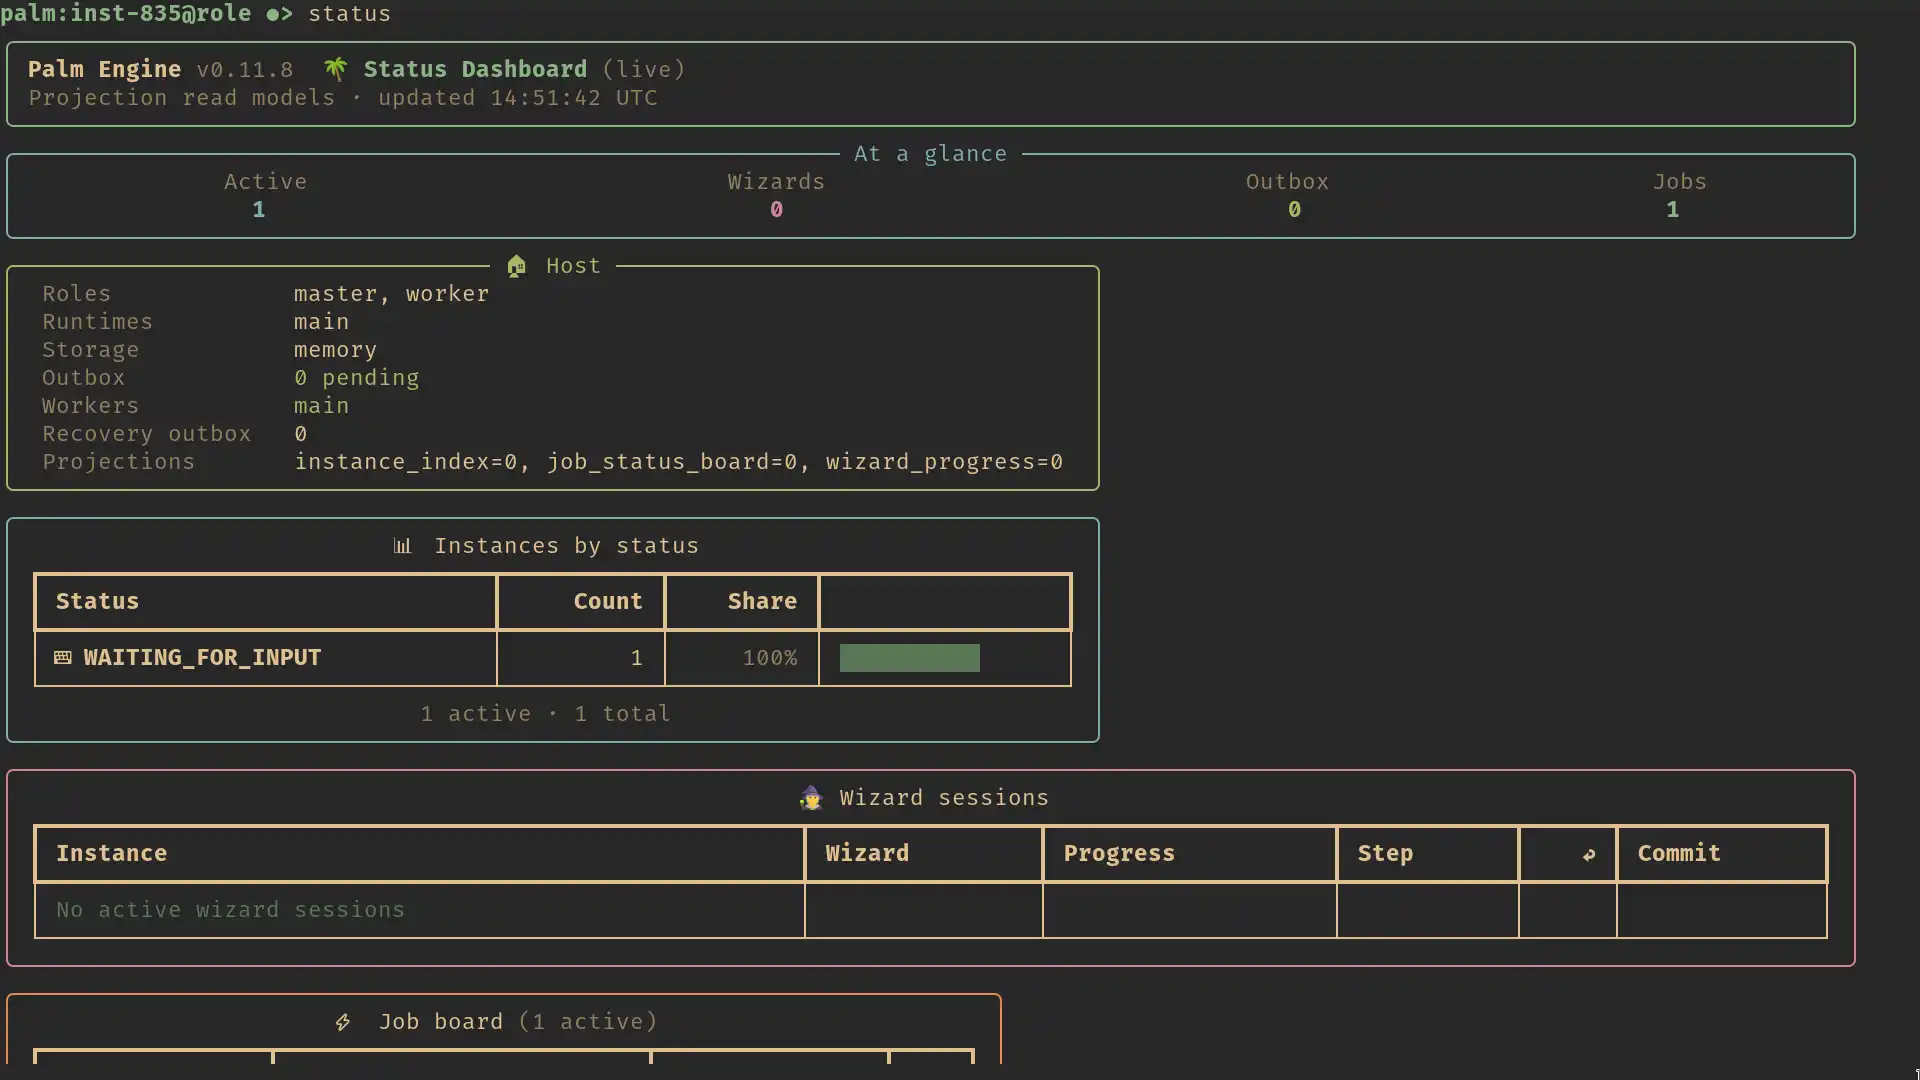Click 'updated 14:51:42 UTC' timestamp
This screenshot has height=1080, width=1920.
coord(517,98)
